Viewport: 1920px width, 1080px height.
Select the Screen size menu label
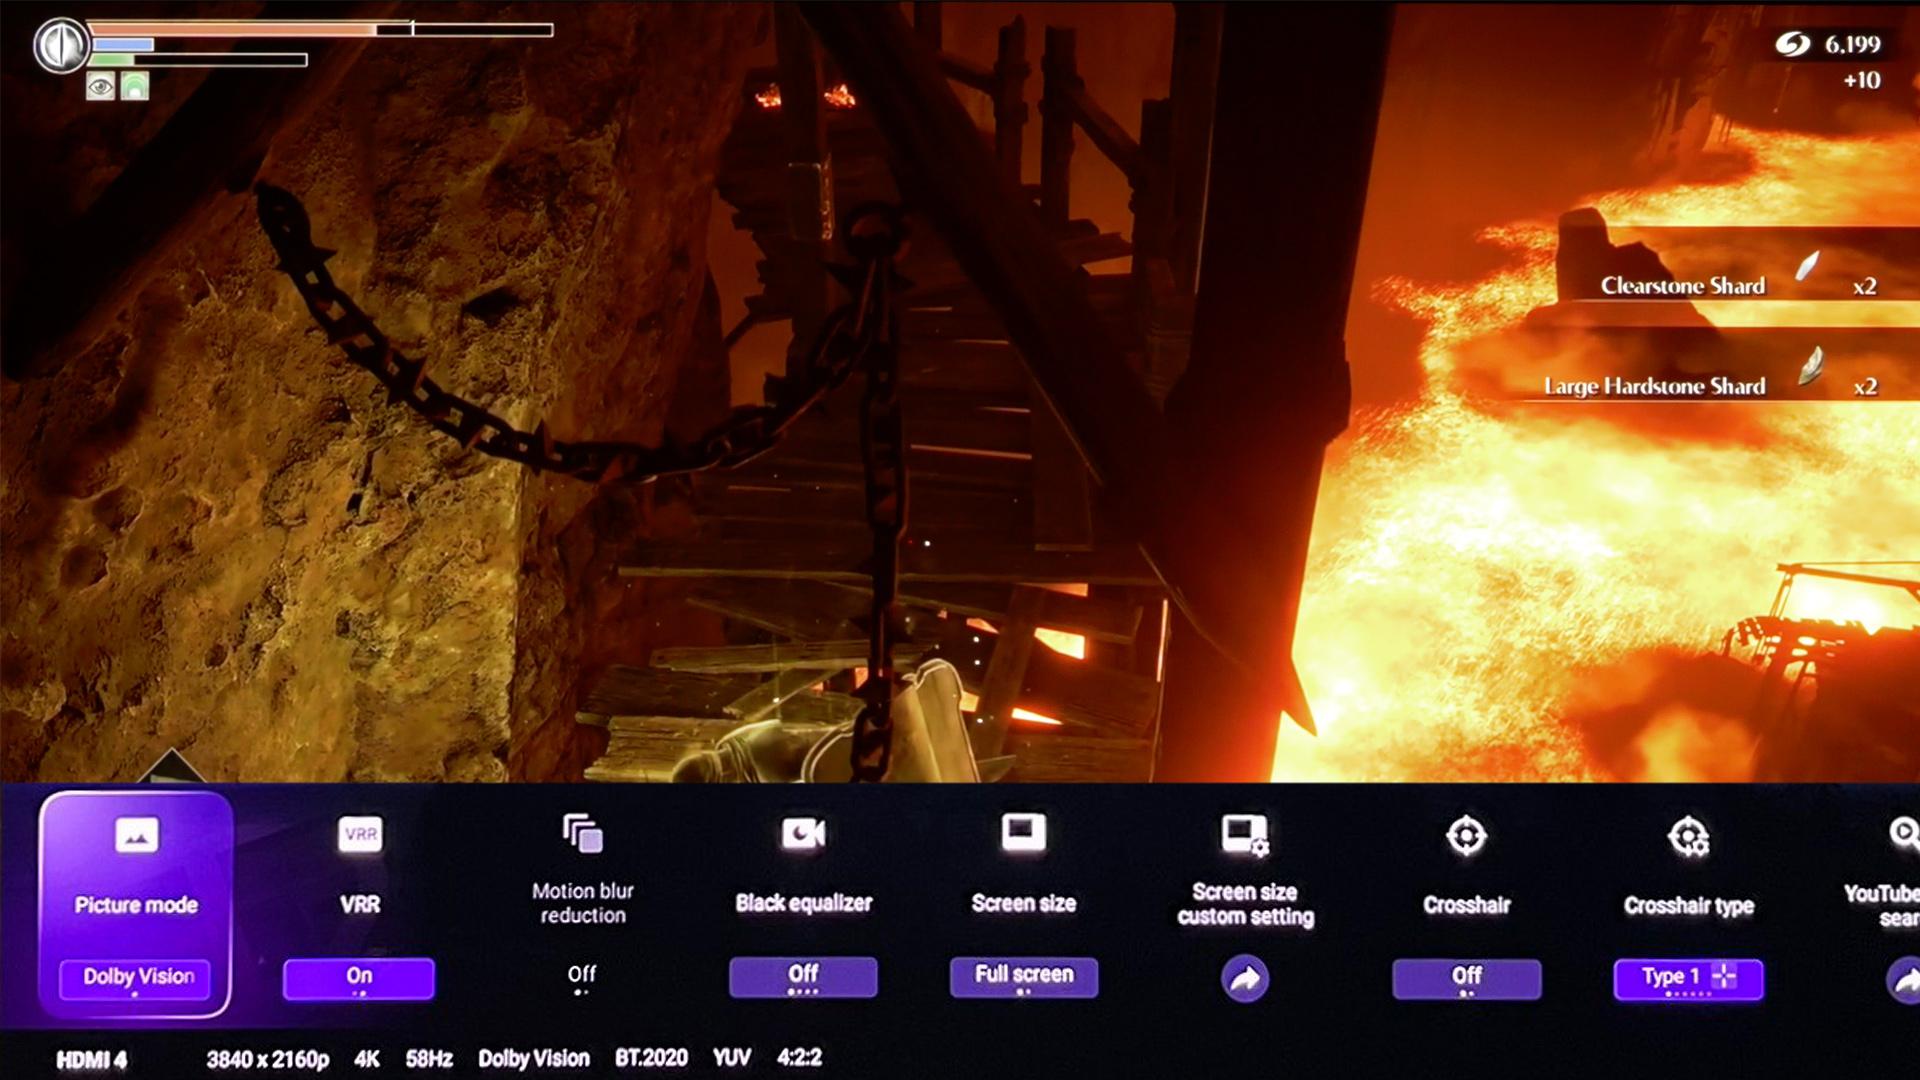[x=1024, y=903]
